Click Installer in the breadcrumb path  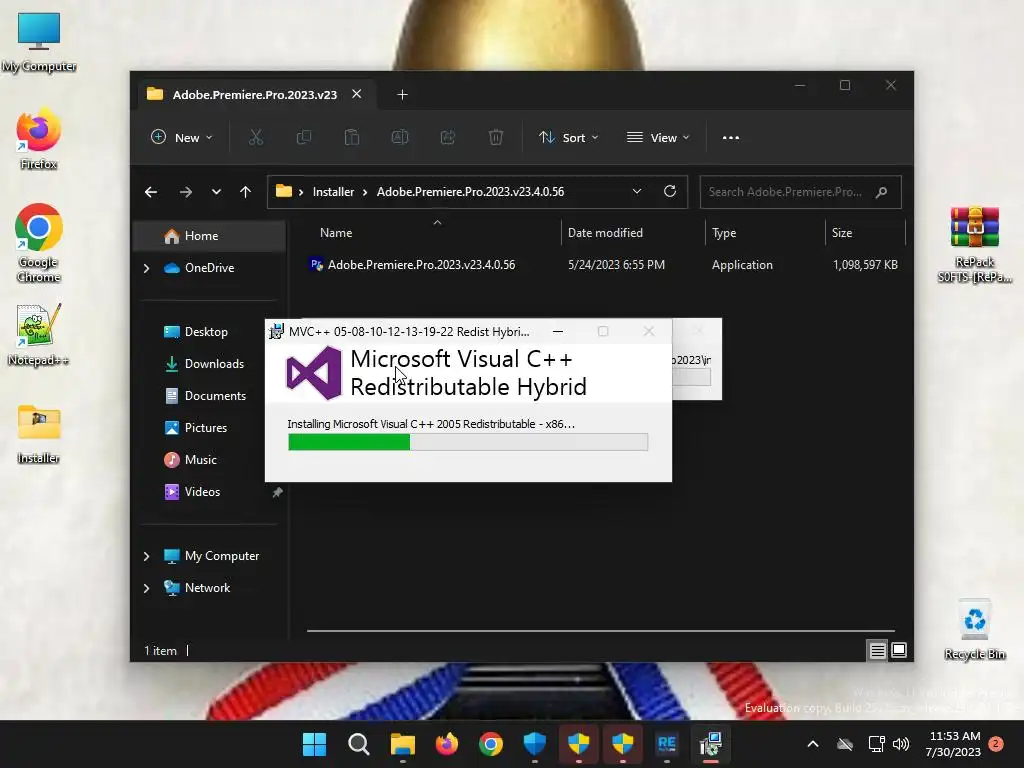333,192
